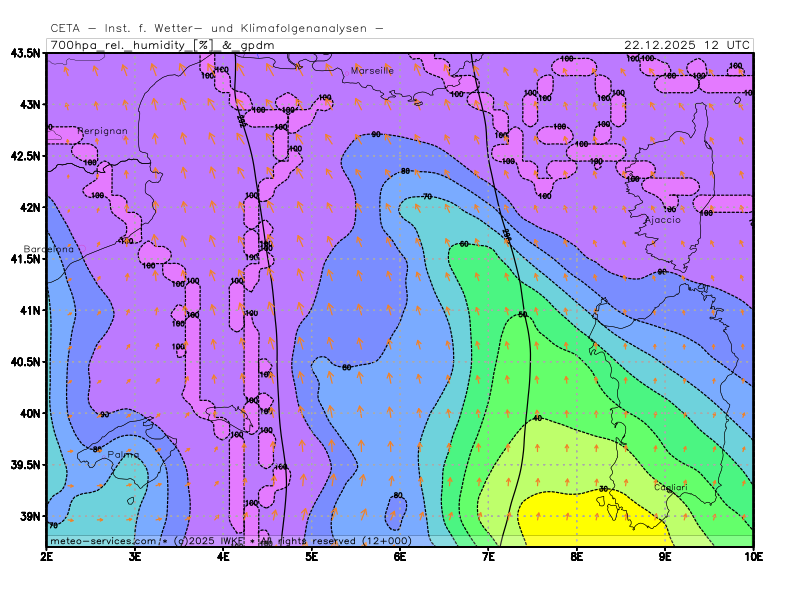Click the 10E longitude axis label

point(752,554)
